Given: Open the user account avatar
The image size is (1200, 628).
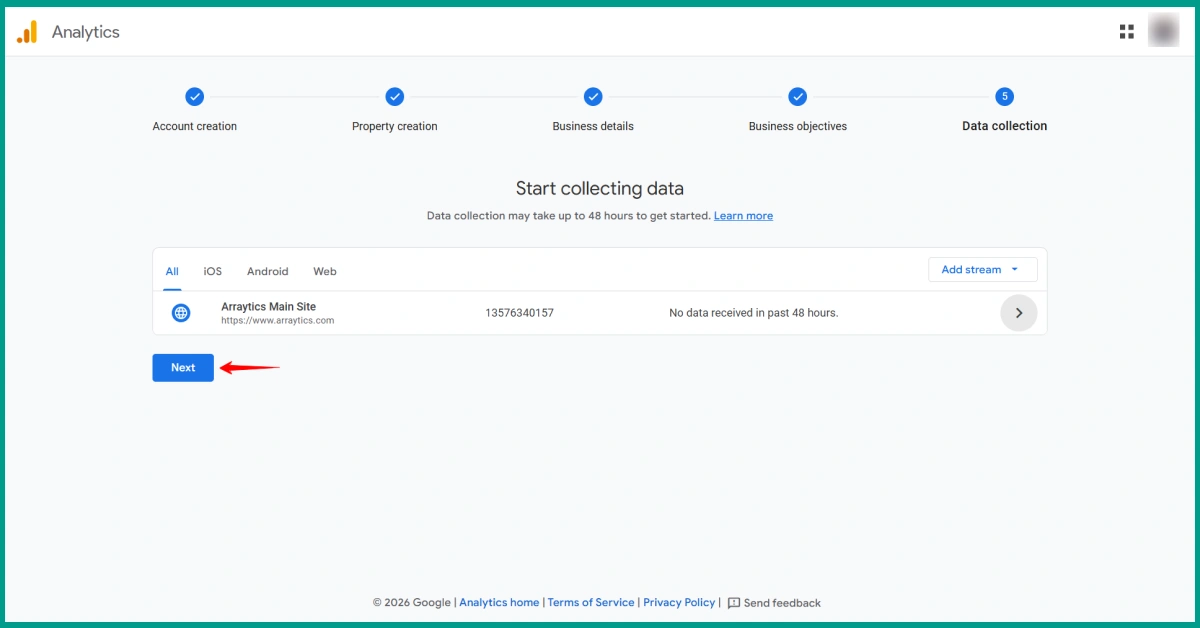Looking at the screenshot, I should (1163, 32).
